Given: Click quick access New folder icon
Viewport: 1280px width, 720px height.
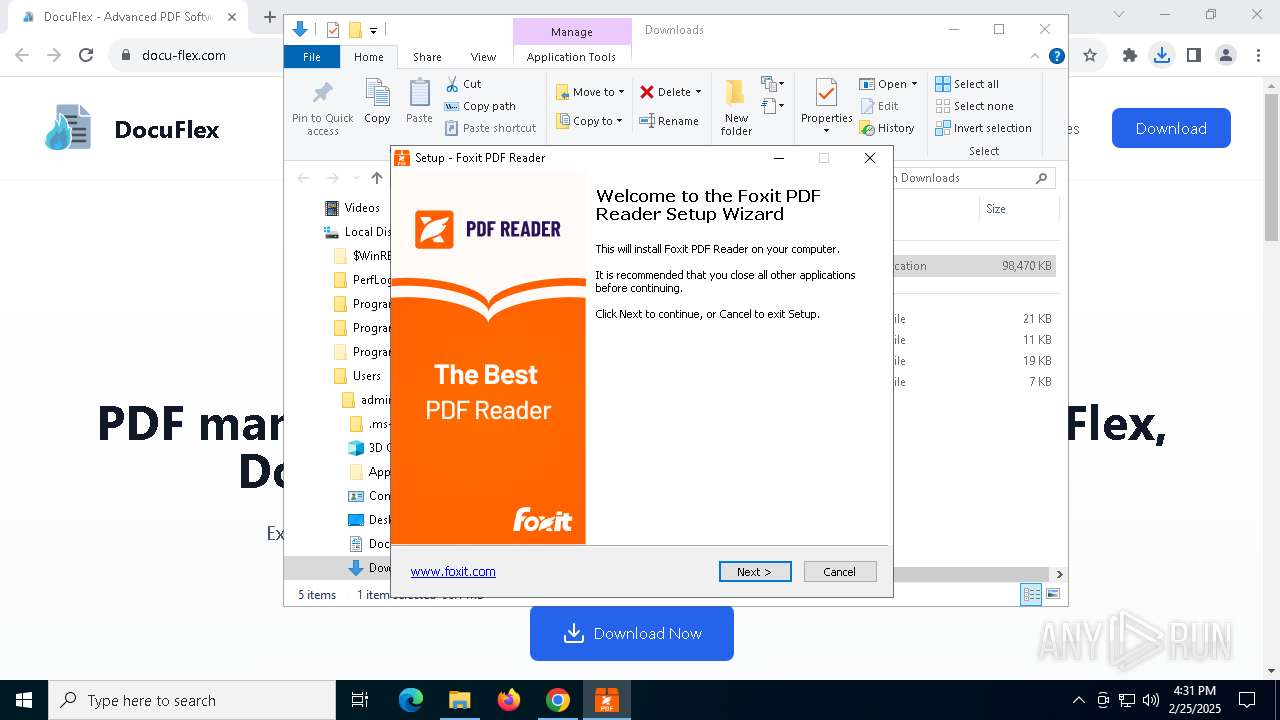Looking at the screenshot, I should pos(354,30).
